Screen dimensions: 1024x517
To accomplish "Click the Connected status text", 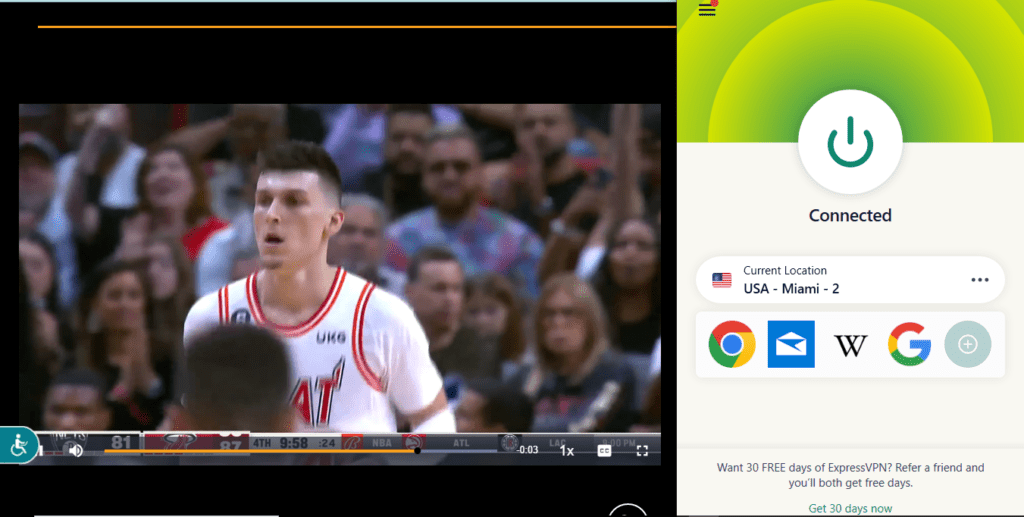I will (x=849, y=216).
